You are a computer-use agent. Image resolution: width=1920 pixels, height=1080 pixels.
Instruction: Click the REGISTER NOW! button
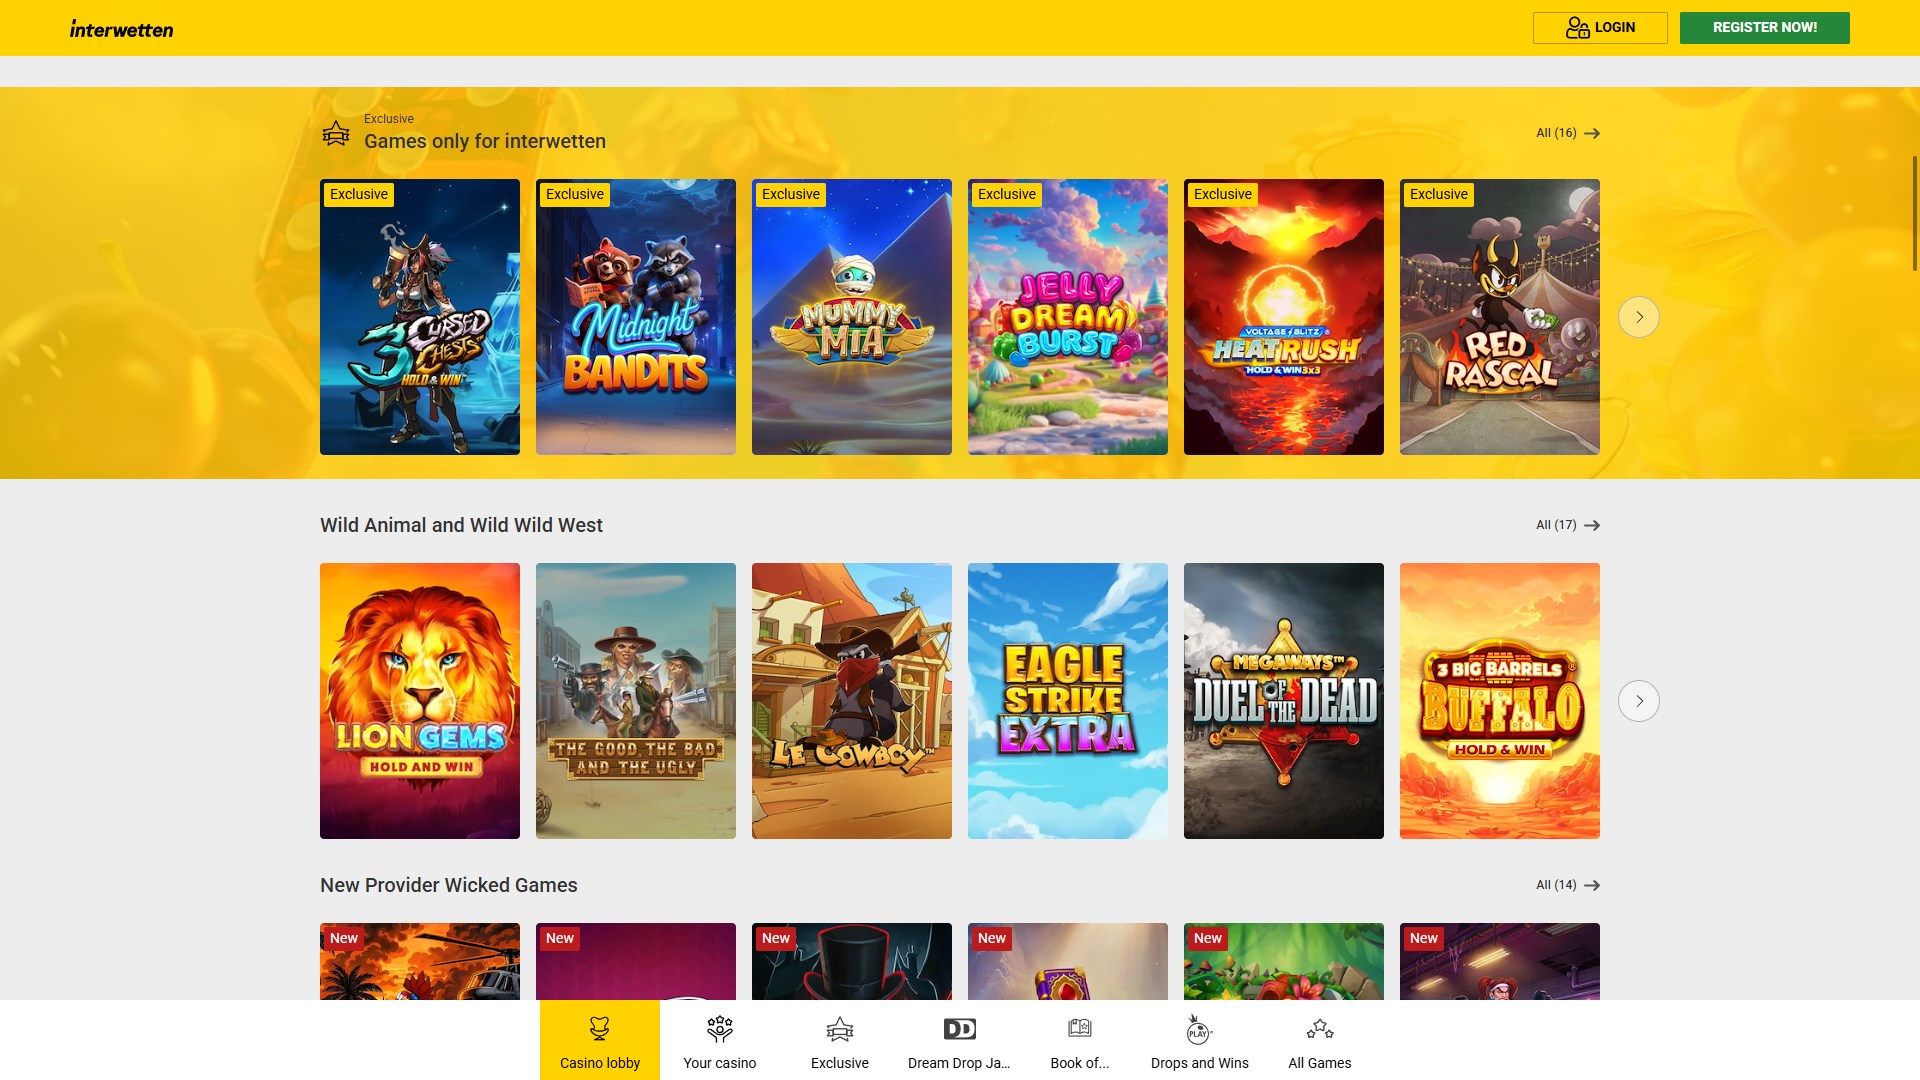(x=1765, y=28)
